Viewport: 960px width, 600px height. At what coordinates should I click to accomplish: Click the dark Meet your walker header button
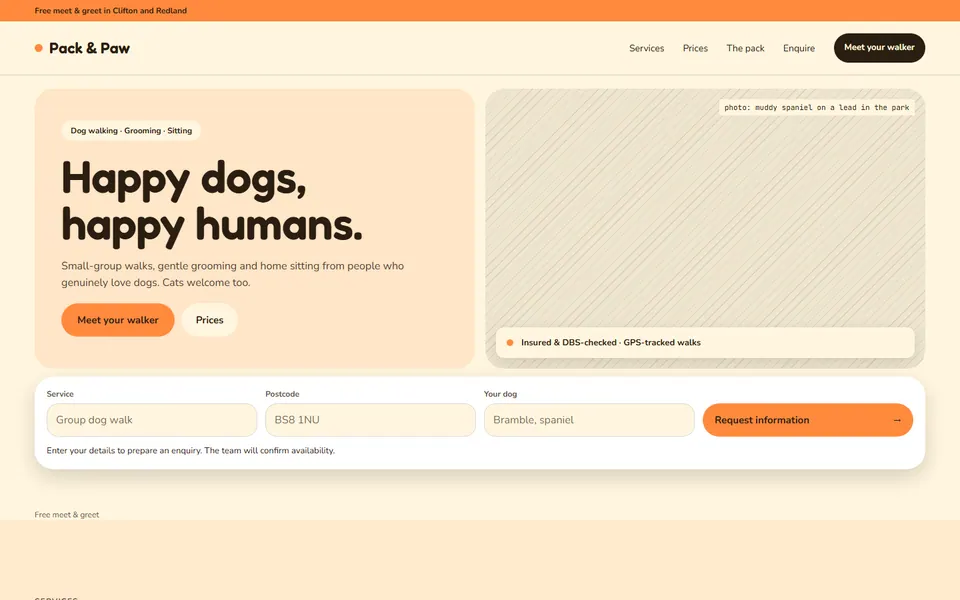[879, 48]
